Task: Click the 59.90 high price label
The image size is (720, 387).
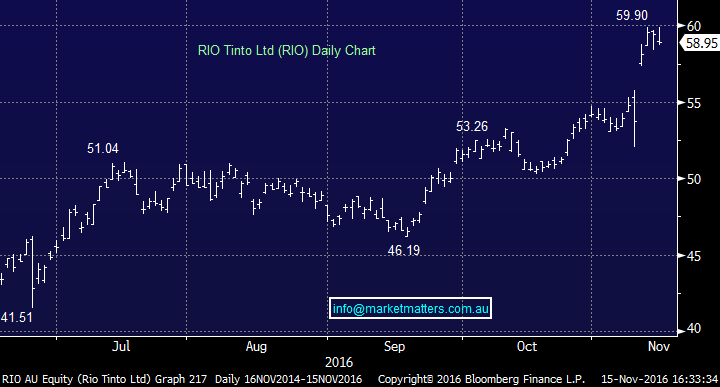Action: [632, 15]
